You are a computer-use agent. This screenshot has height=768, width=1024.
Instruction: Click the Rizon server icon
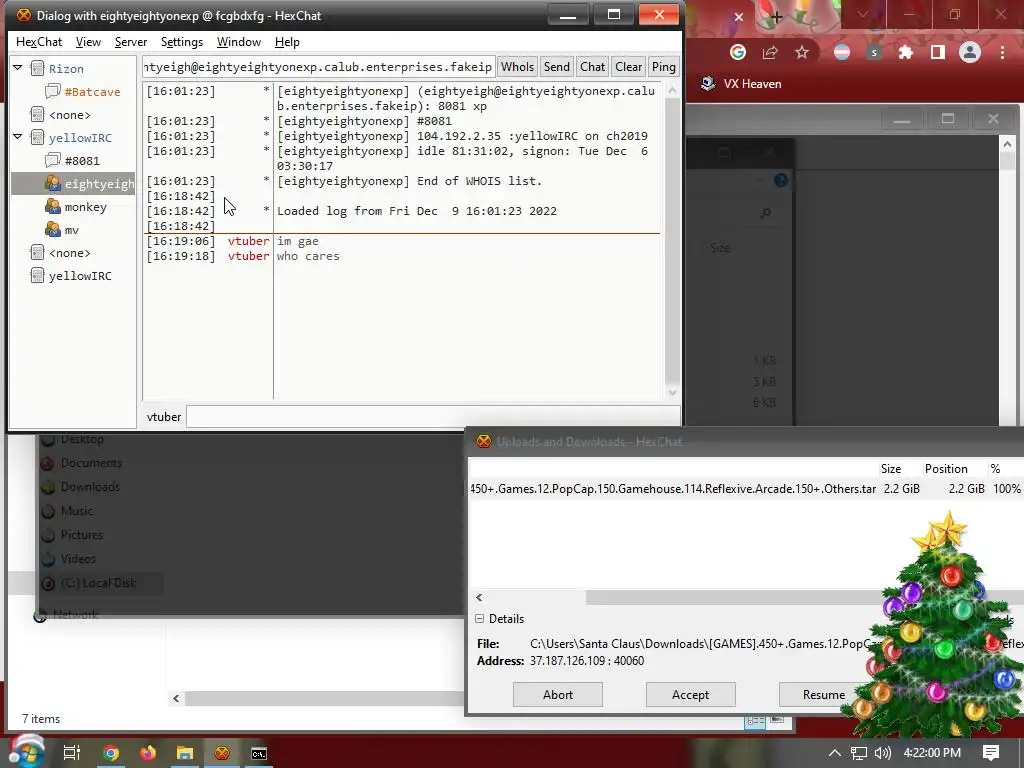[37, 69]
